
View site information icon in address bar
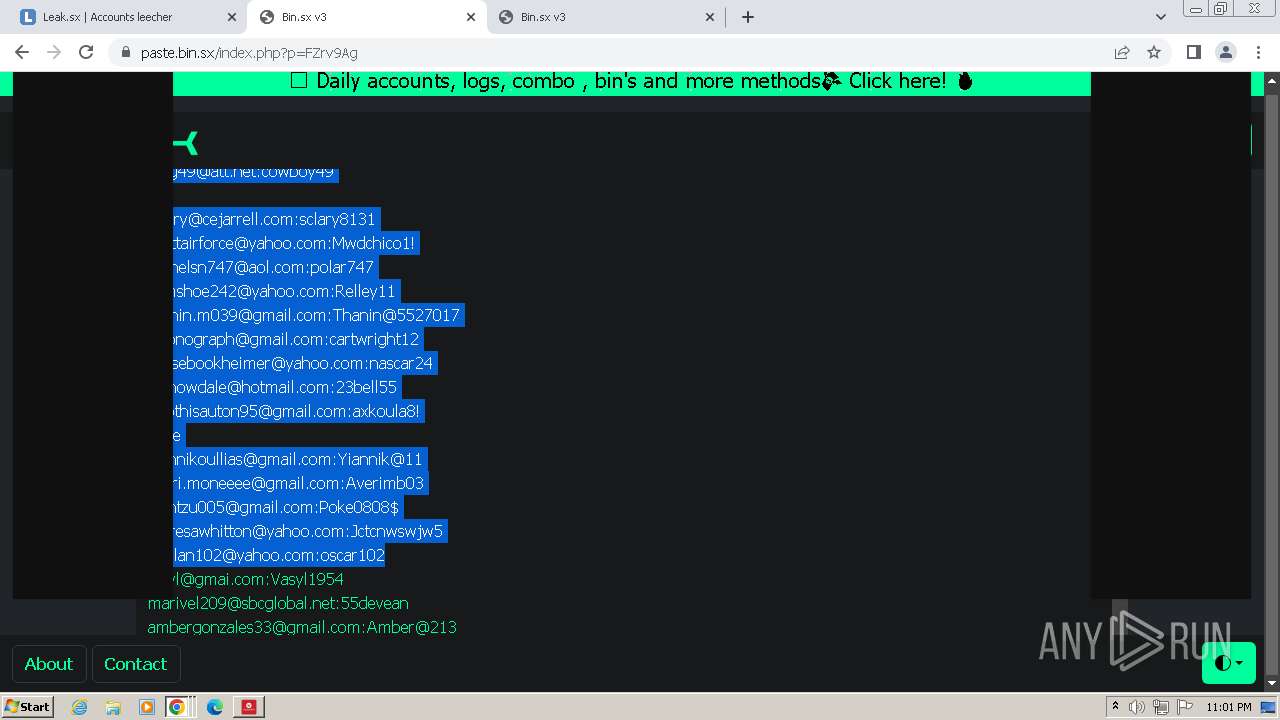(x=125, y=52)
